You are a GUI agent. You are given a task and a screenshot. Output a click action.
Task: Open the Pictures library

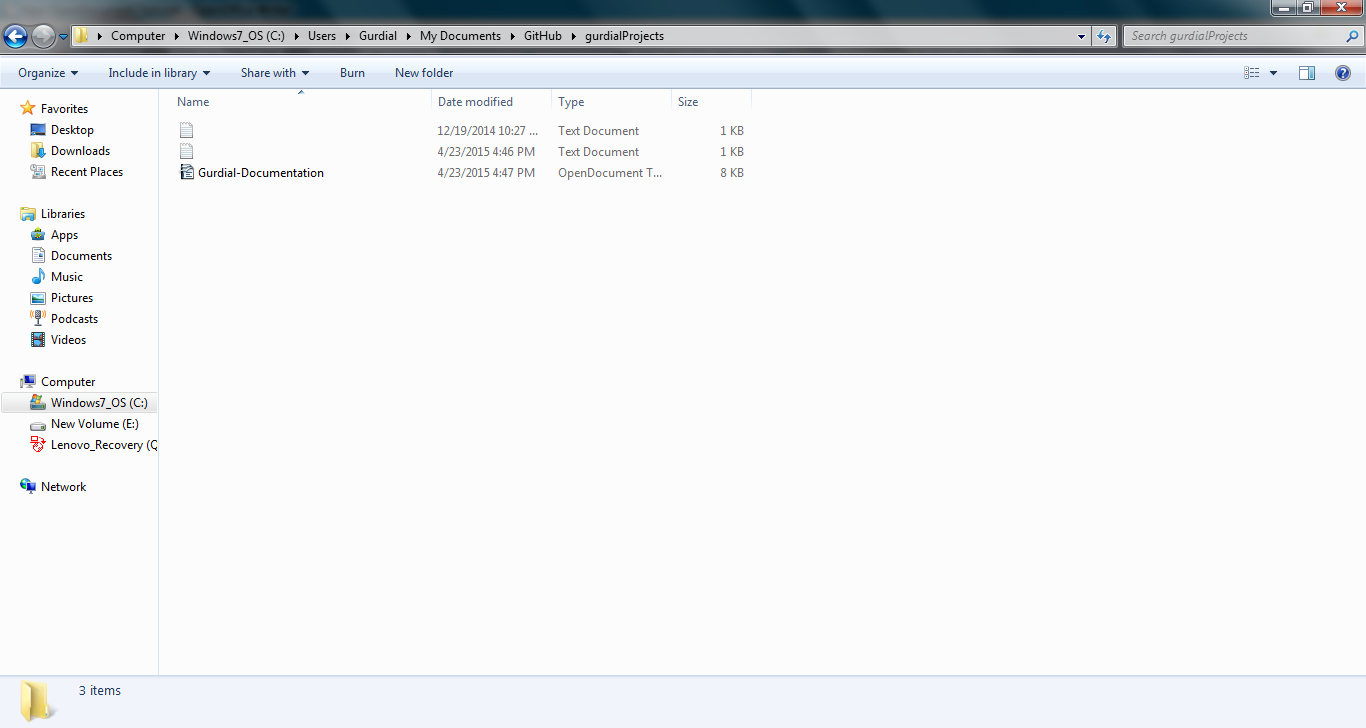tap(72, 298)
